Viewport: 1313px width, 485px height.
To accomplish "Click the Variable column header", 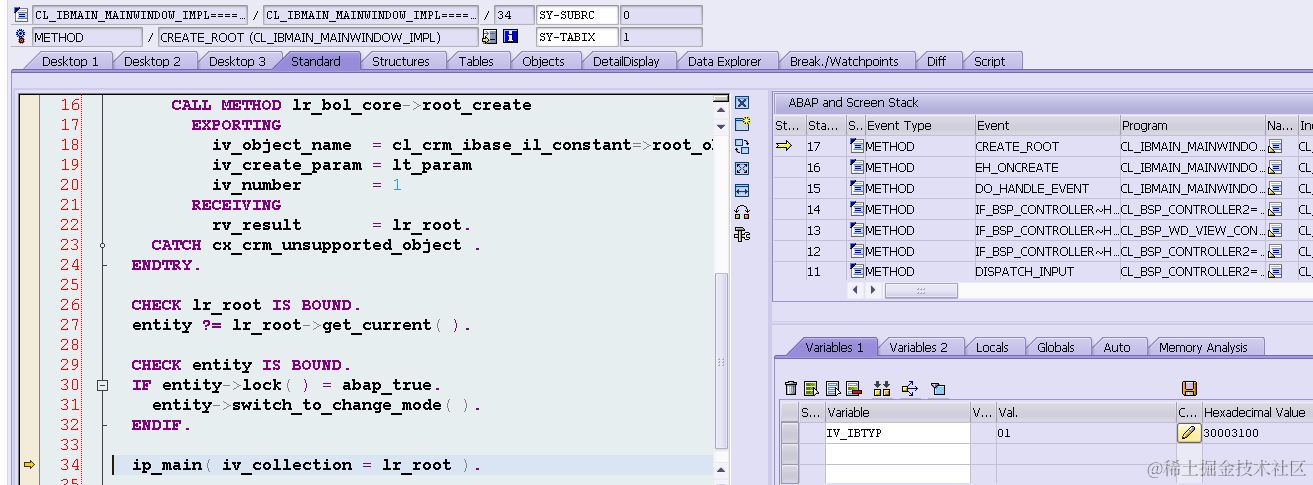I will (897, 412).
